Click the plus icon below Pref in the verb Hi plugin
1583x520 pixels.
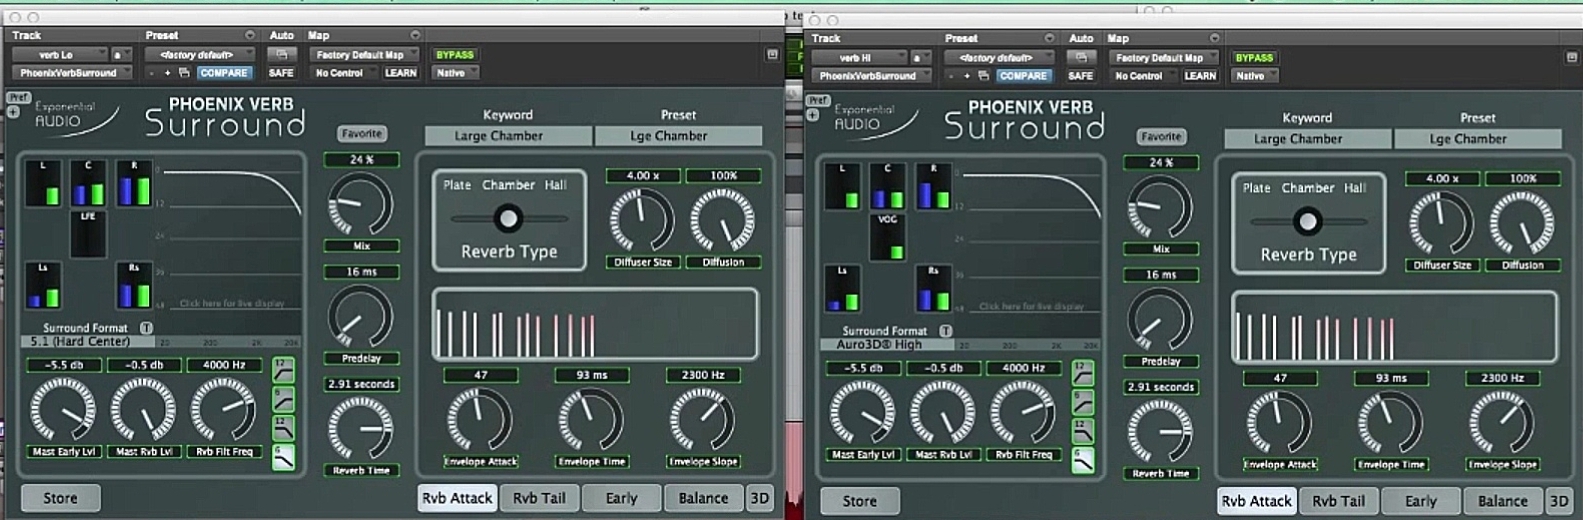click(x=813, y=116)
